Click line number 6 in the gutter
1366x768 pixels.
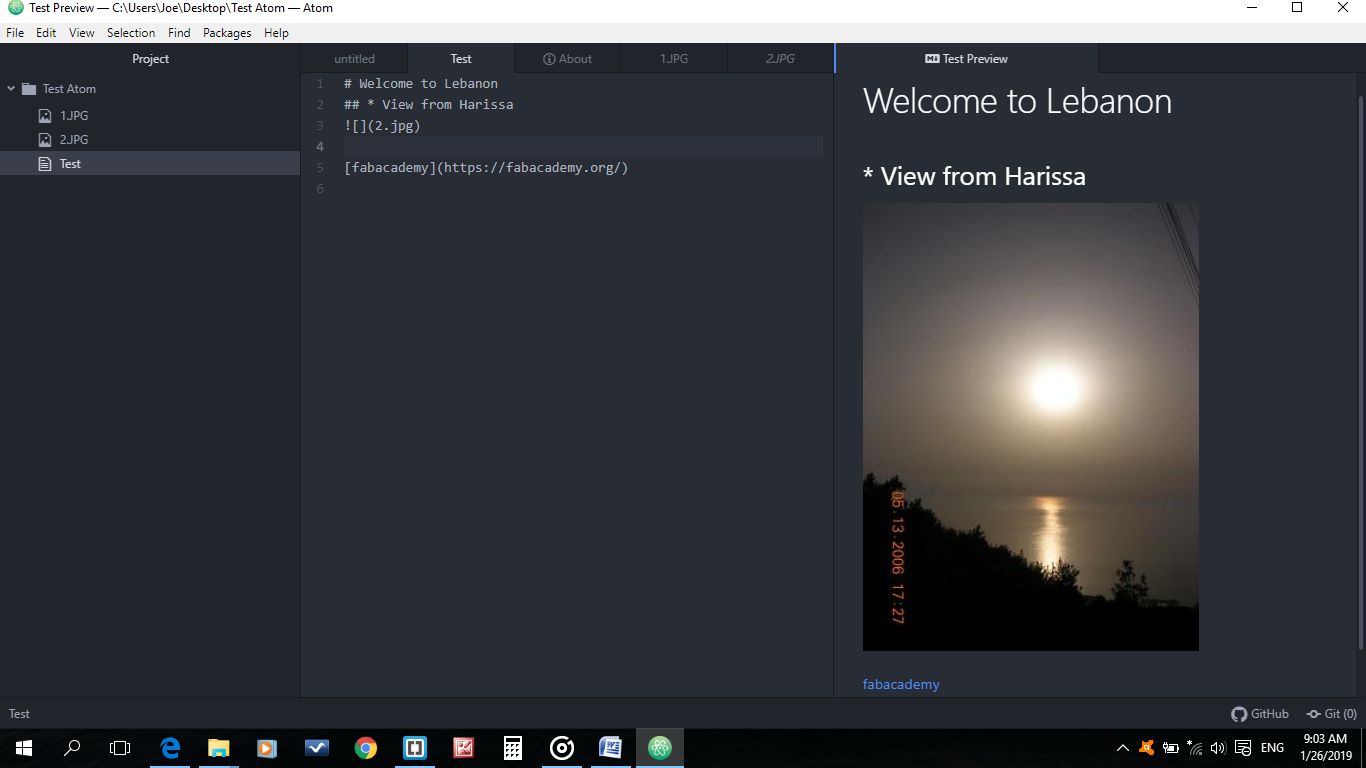tap(320, 189)
